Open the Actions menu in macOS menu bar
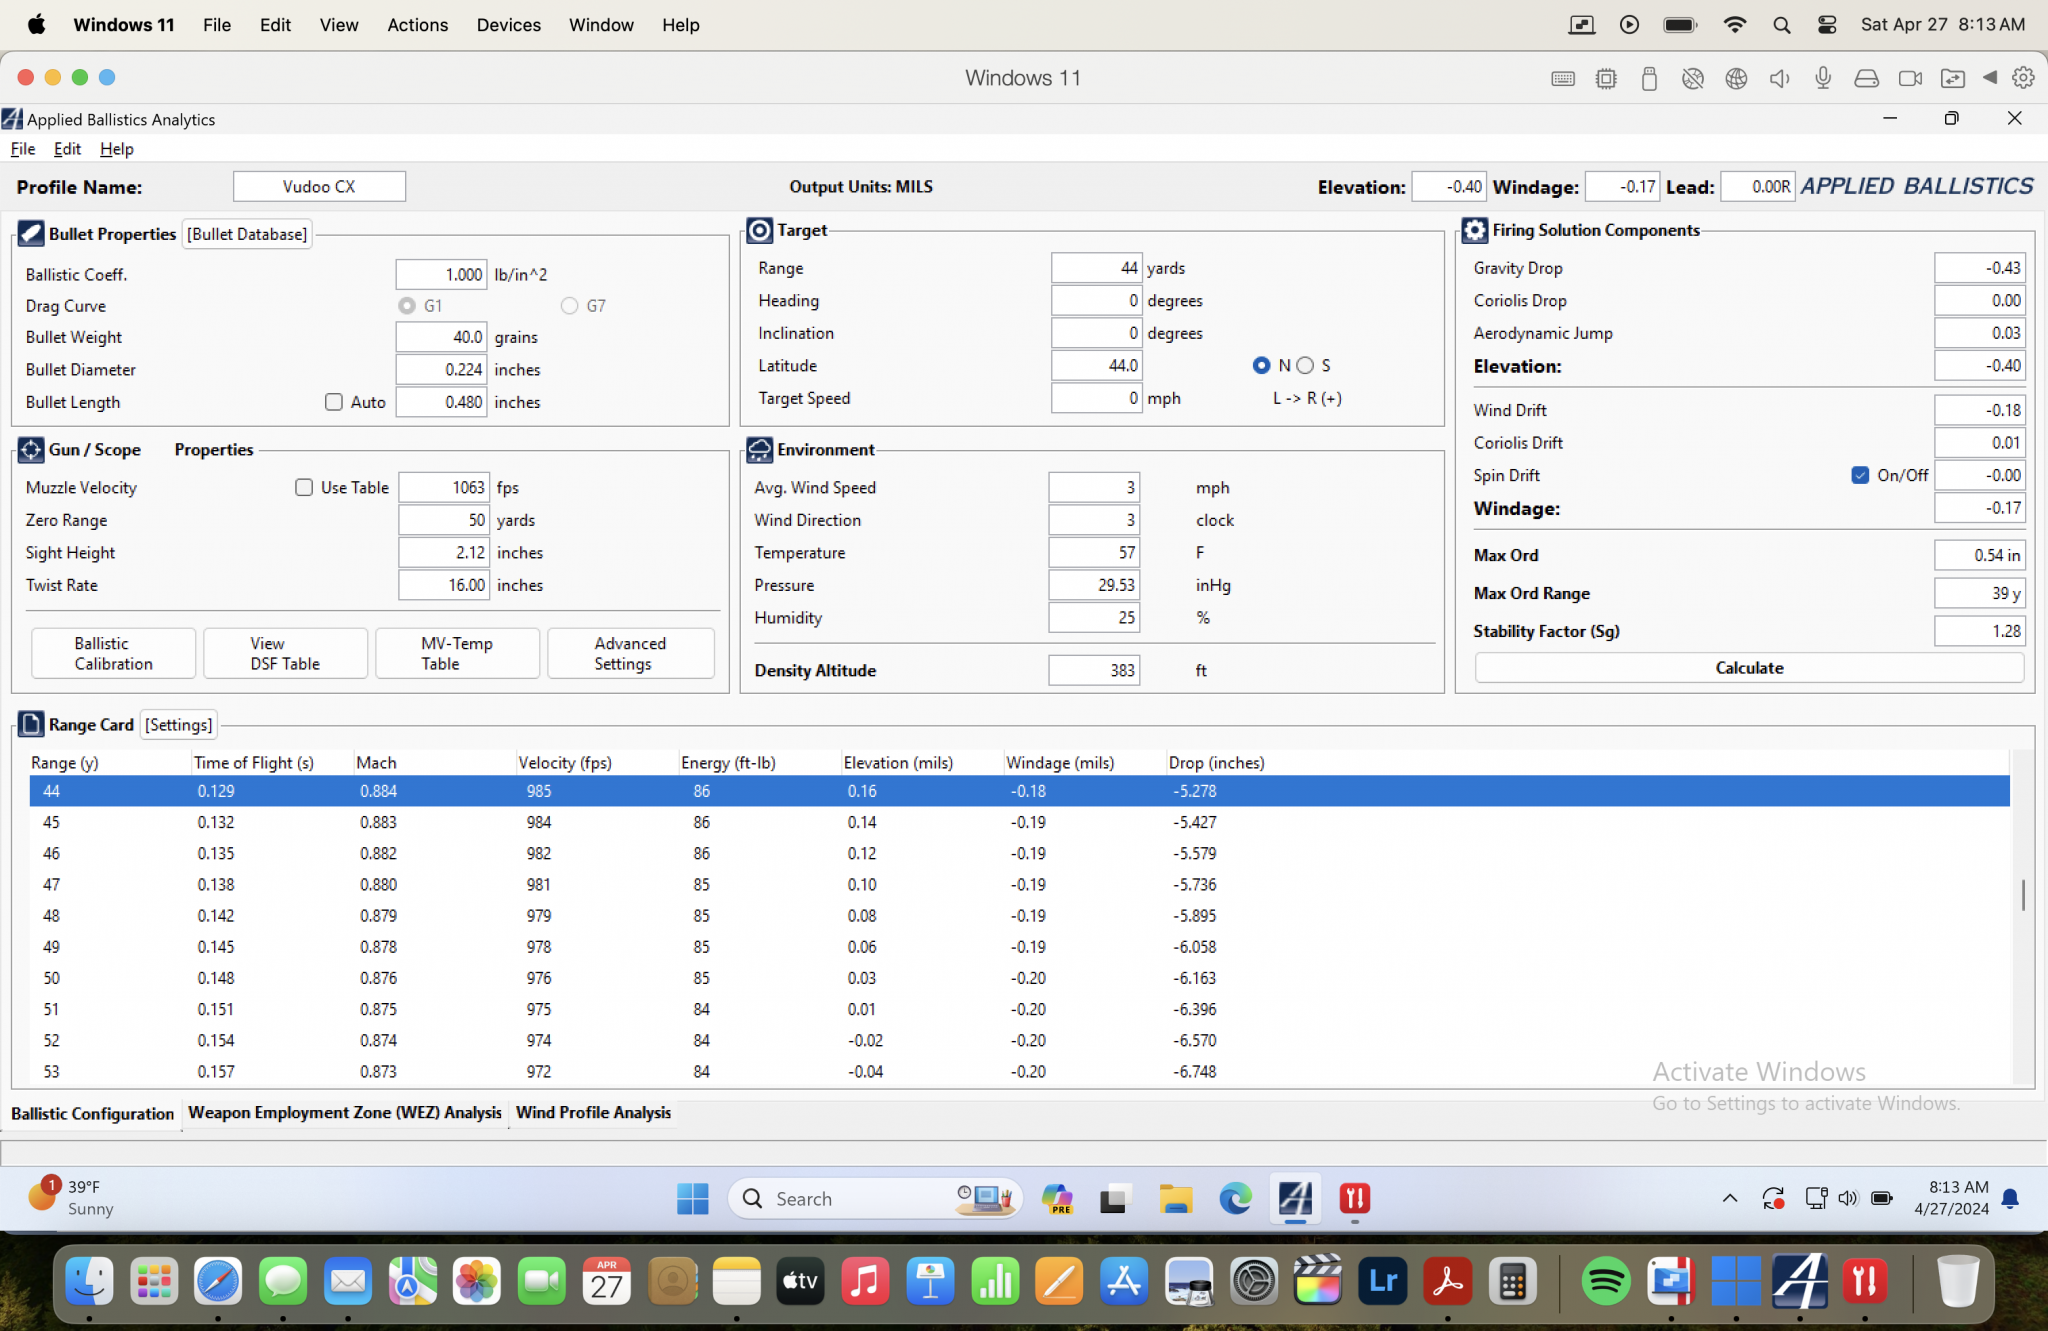 (x=417, y=25)
